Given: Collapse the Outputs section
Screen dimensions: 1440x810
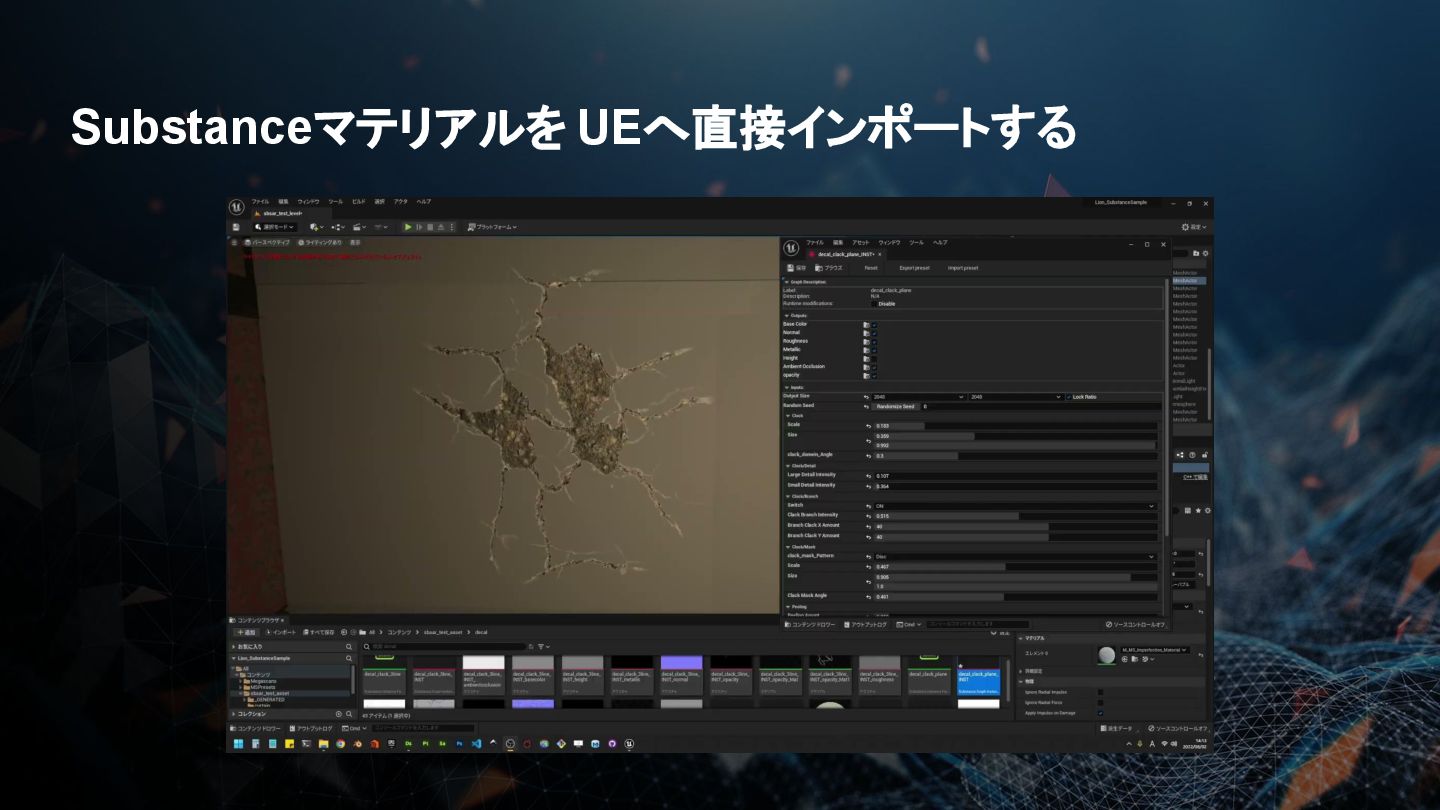Looking at the screenshot, I should click(x=786, y=315).
